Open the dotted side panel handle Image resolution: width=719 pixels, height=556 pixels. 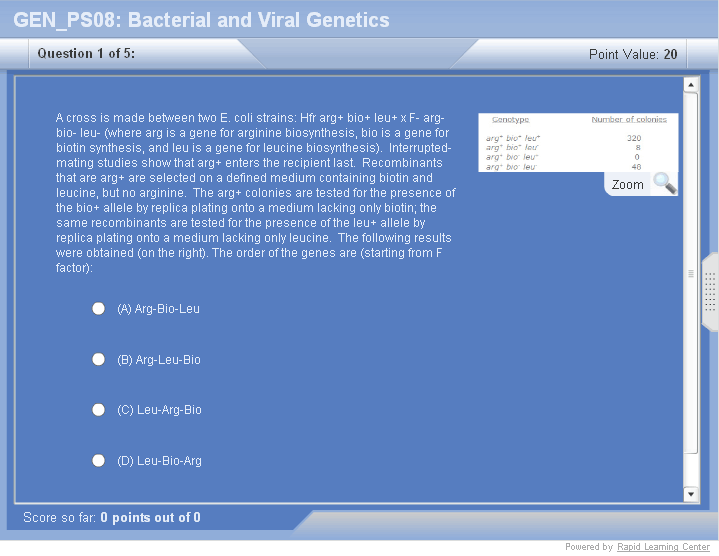710,292
